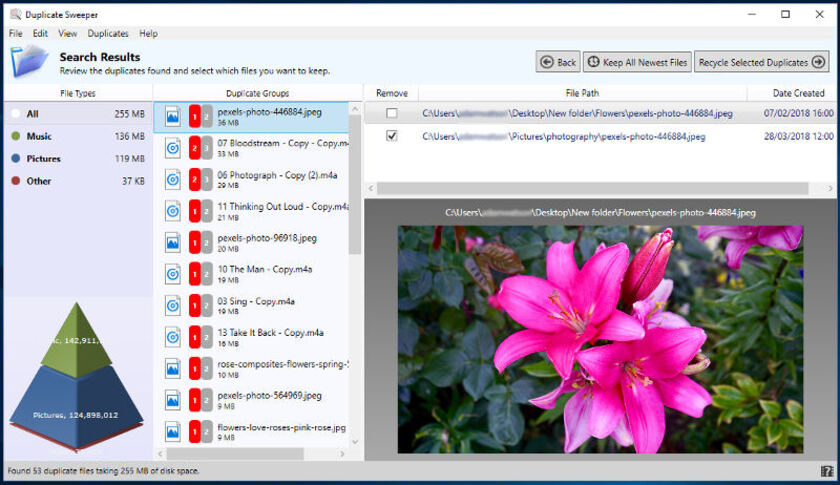This screenshot has width=840, height=485.
Task: Click file path list horizontal scrollbar thumb
Action: [592, 188]
